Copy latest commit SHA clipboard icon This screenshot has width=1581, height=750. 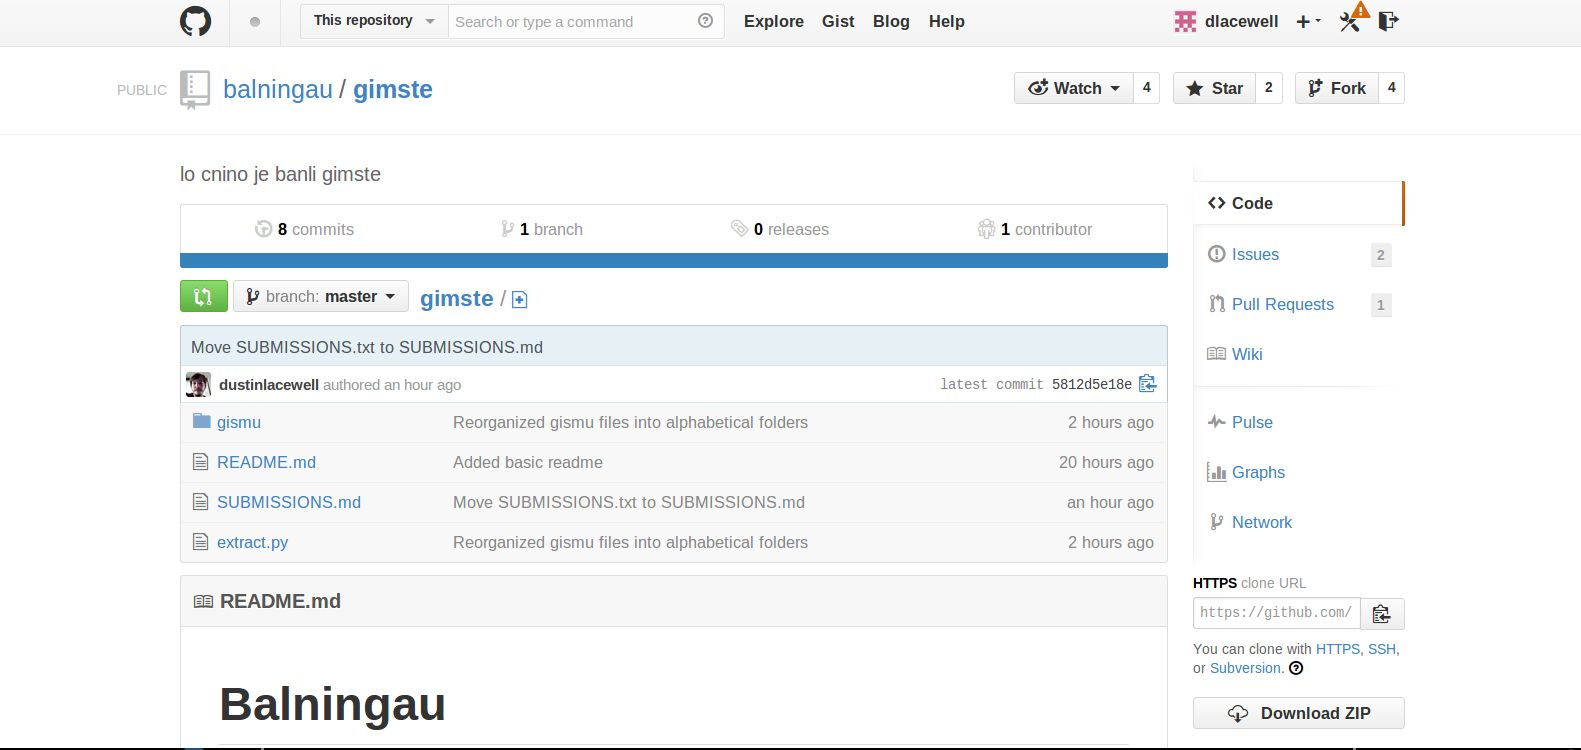point(1148,384)
